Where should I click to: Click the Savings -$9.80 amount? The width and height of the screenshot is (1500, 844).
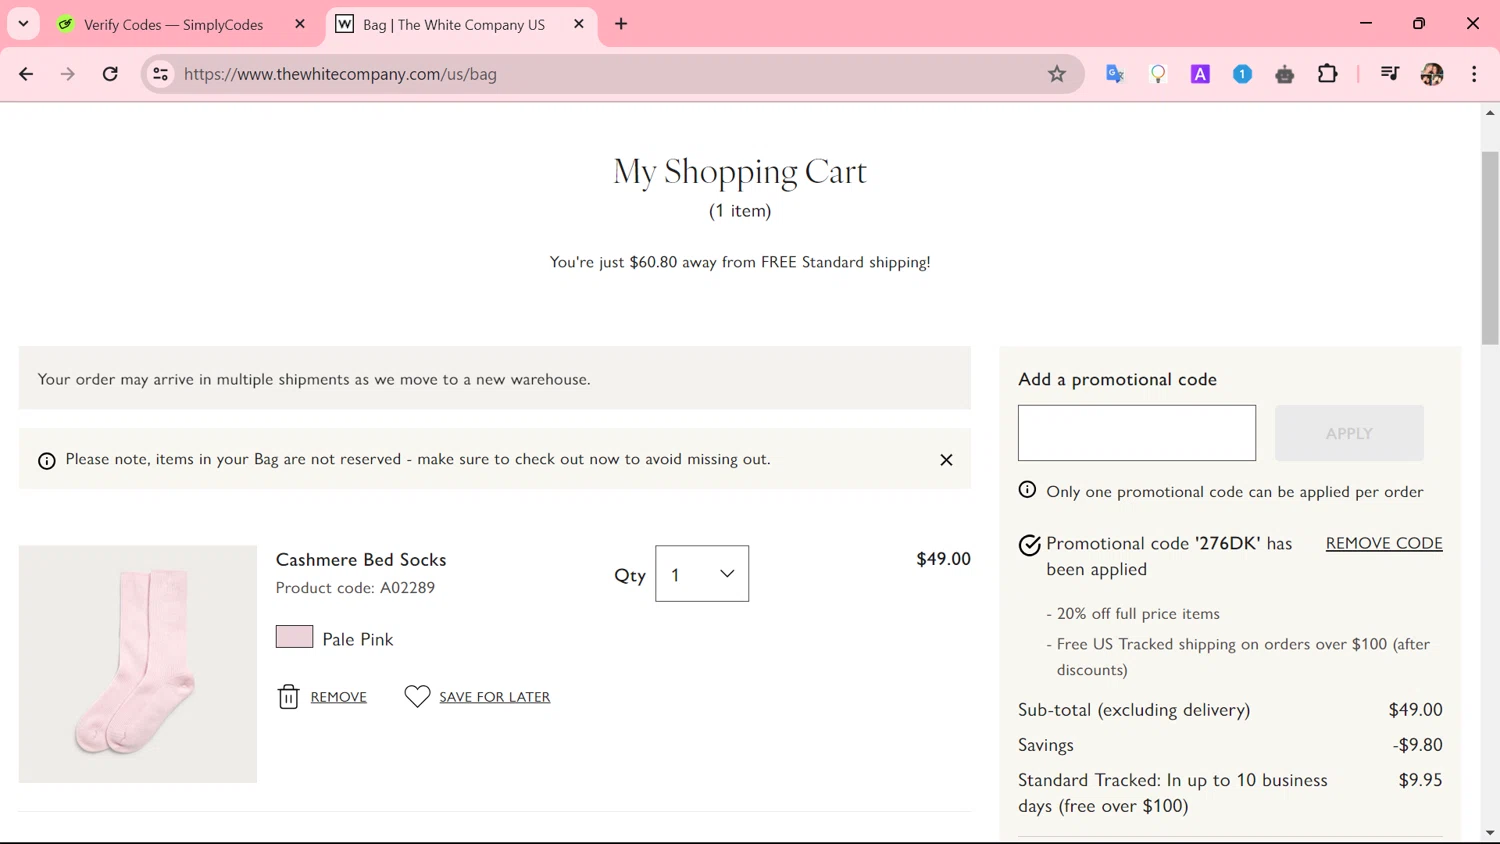1417,745
